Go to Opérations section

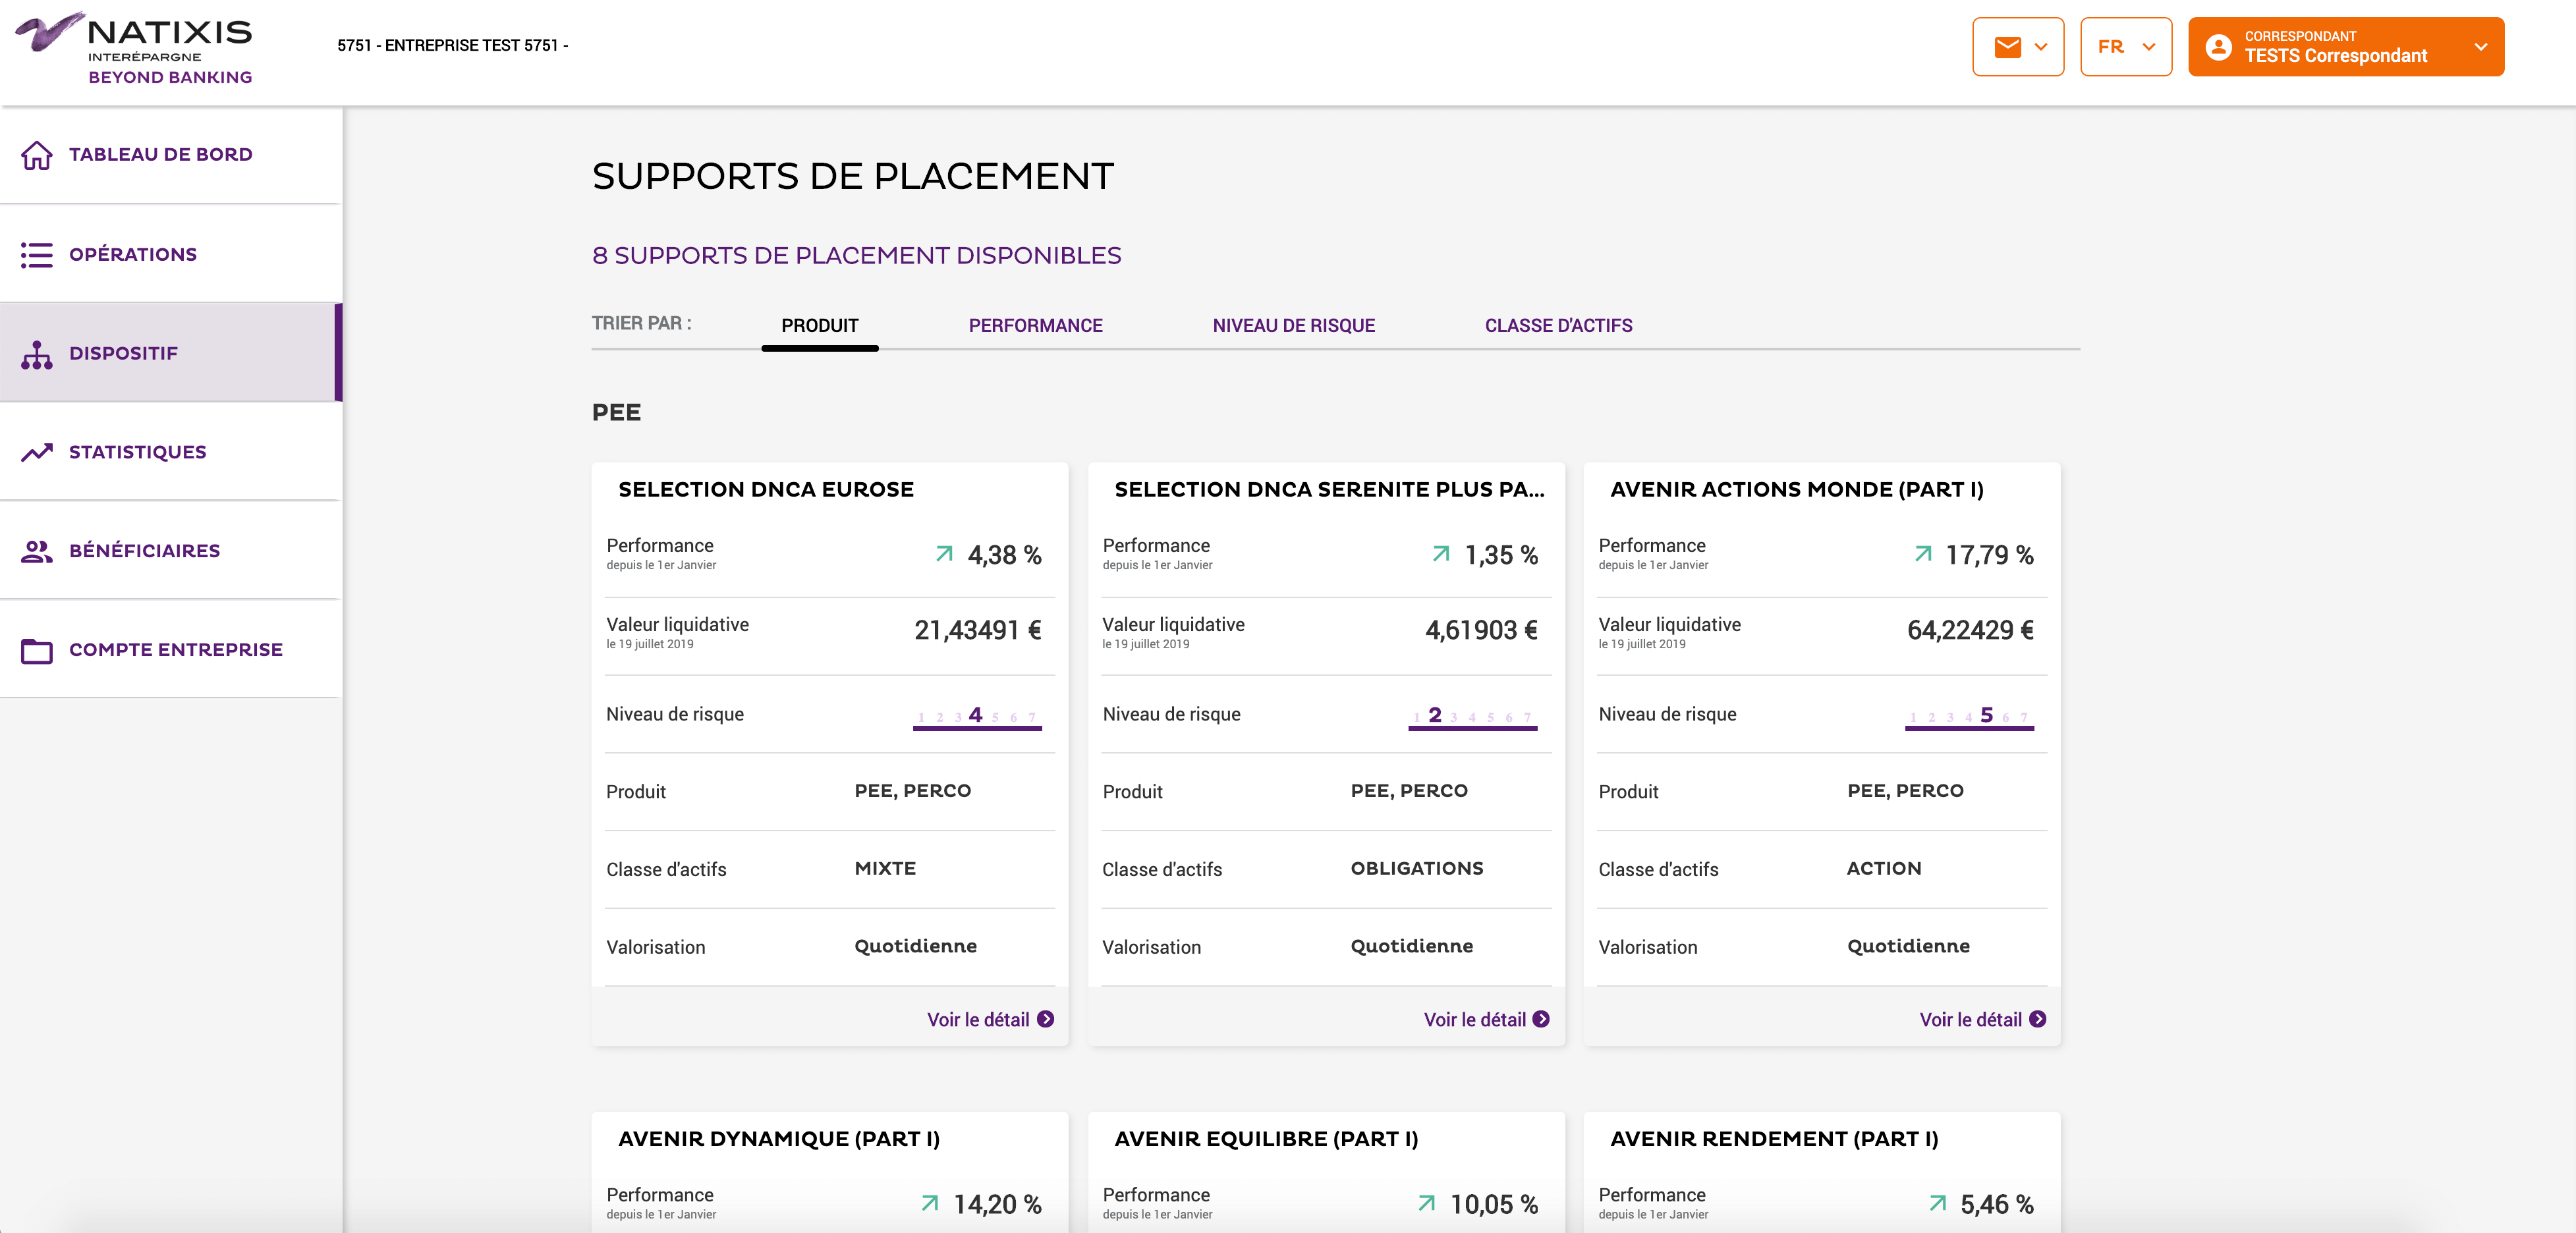point(171,254)
